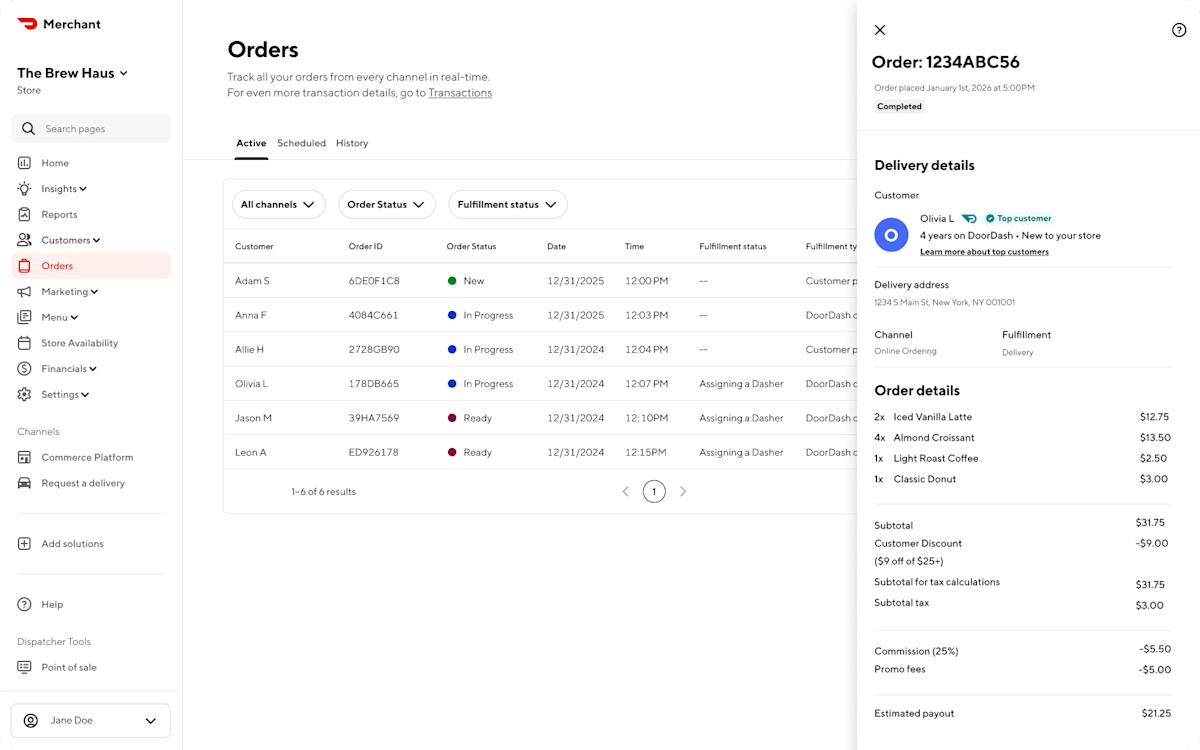
Task: Click the Point of sale icon
Action: (22, 667)
